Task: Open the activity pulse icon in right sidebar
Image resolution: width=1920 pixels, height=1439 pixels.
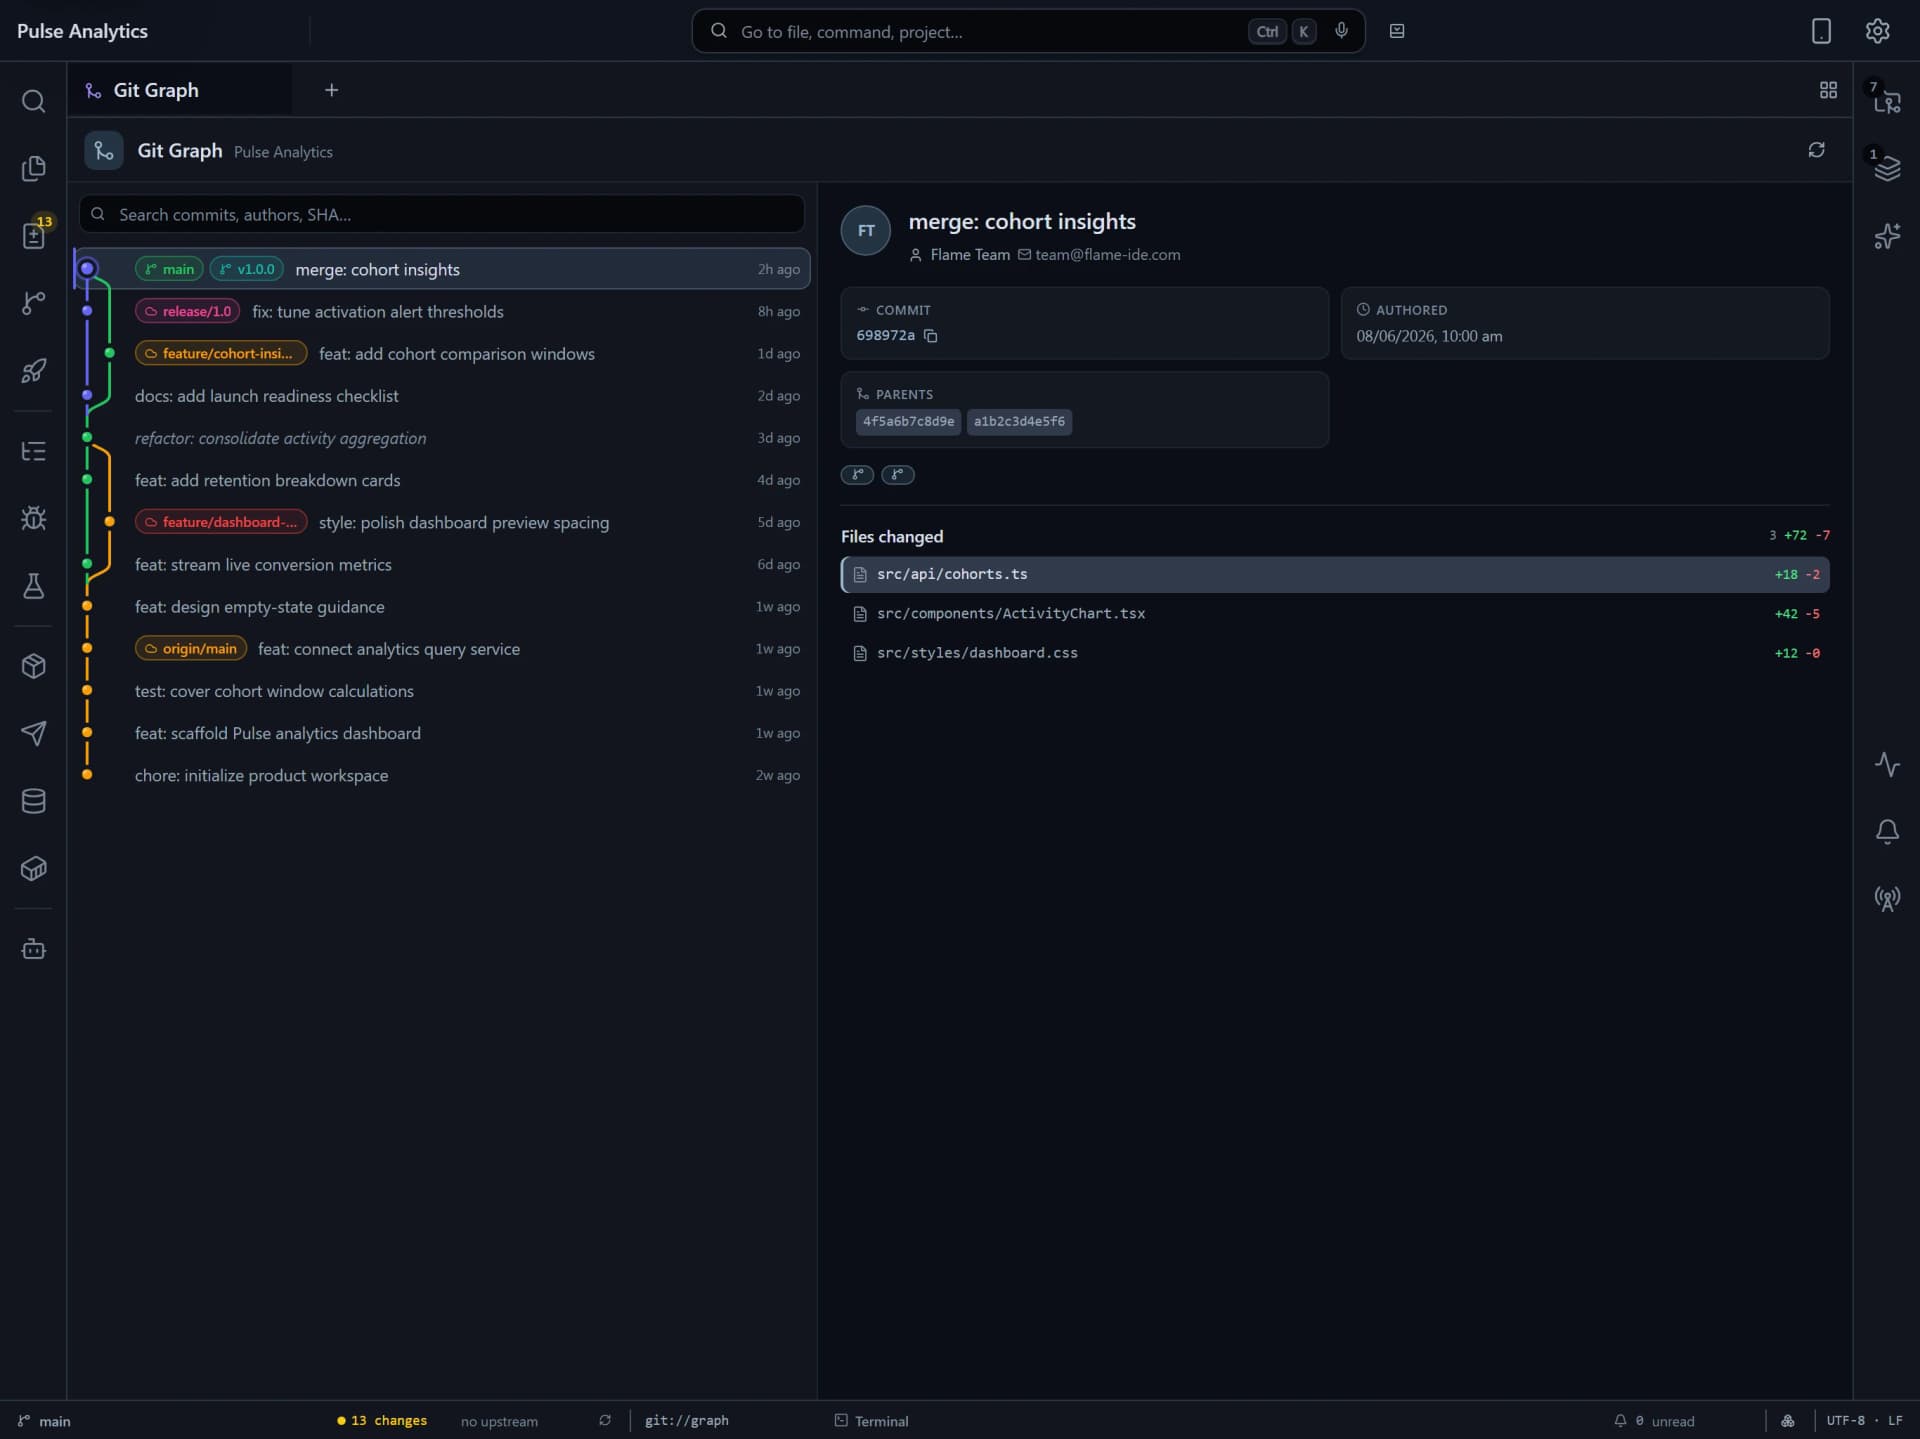Action: 1887,764
